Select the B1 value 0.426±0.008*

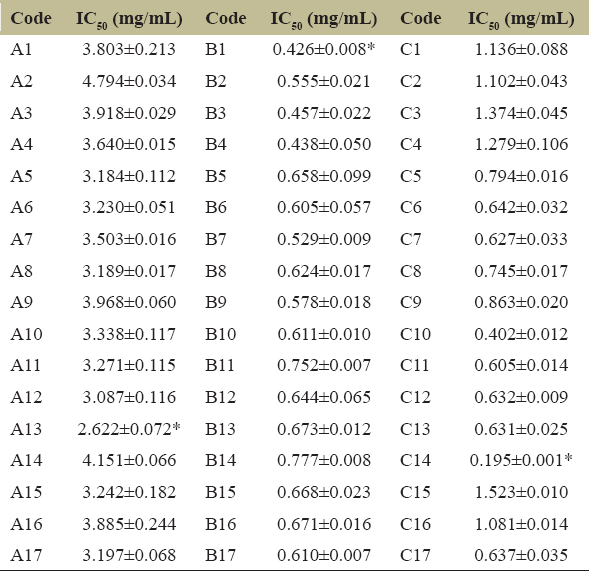point(324,49)
